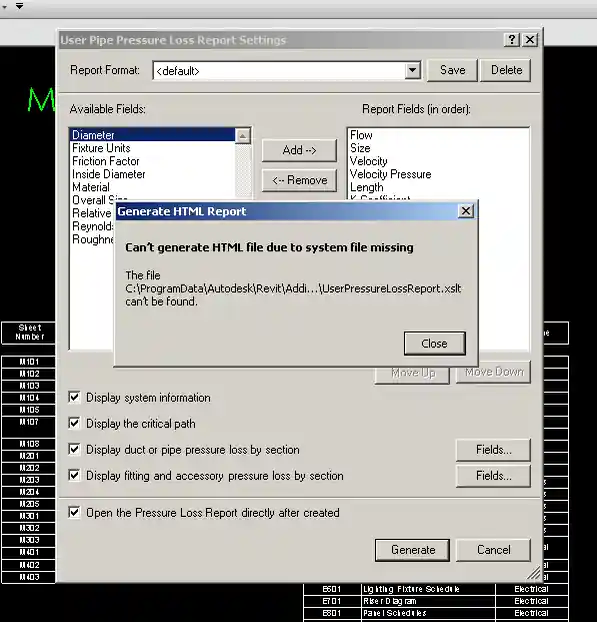This screenshot has height=622, width=597.
Task: Click Riser Diagram row text
Action: [x=390, y=601]
